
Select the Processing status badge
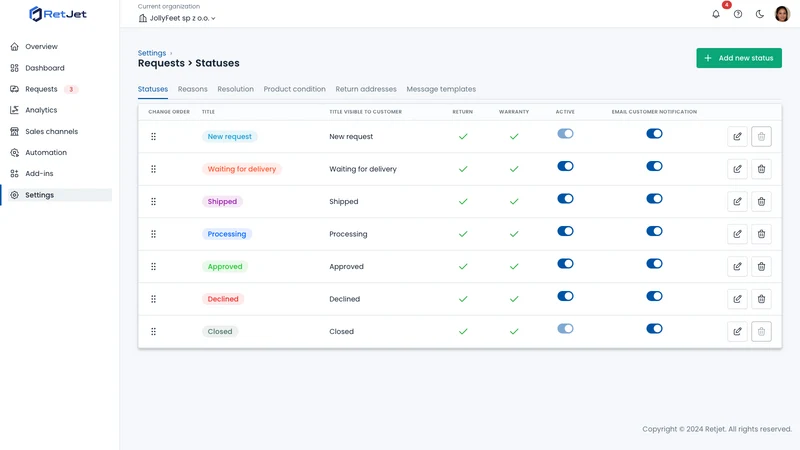(x=227, y=234)
